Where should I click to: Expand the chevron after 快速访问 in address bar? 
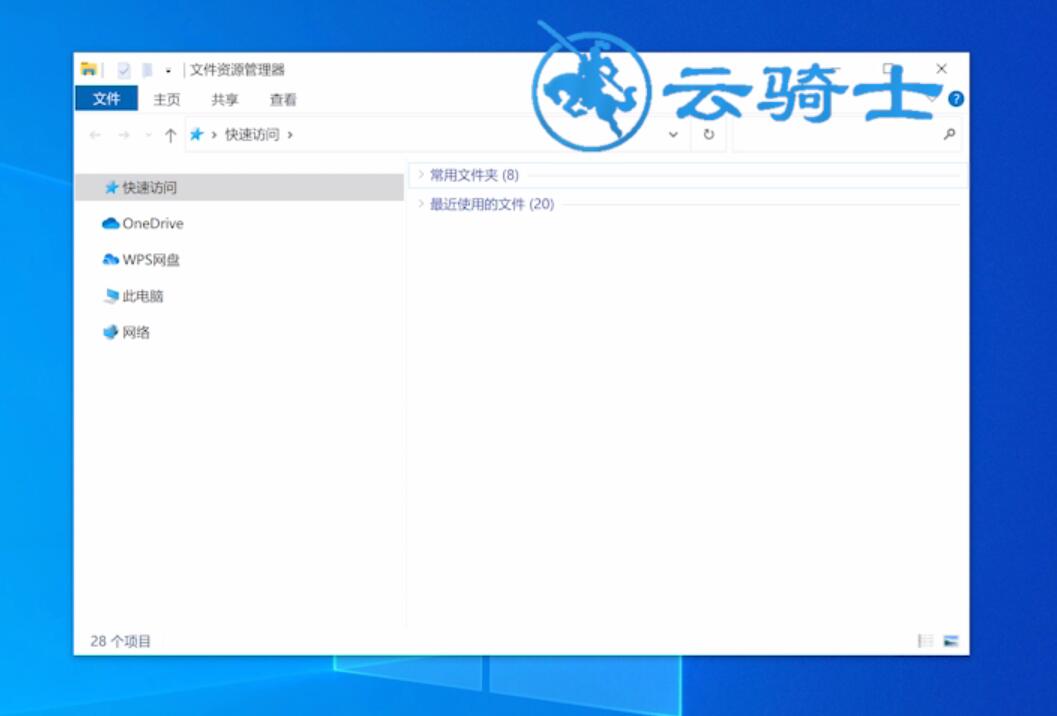[x=290, y=135]
